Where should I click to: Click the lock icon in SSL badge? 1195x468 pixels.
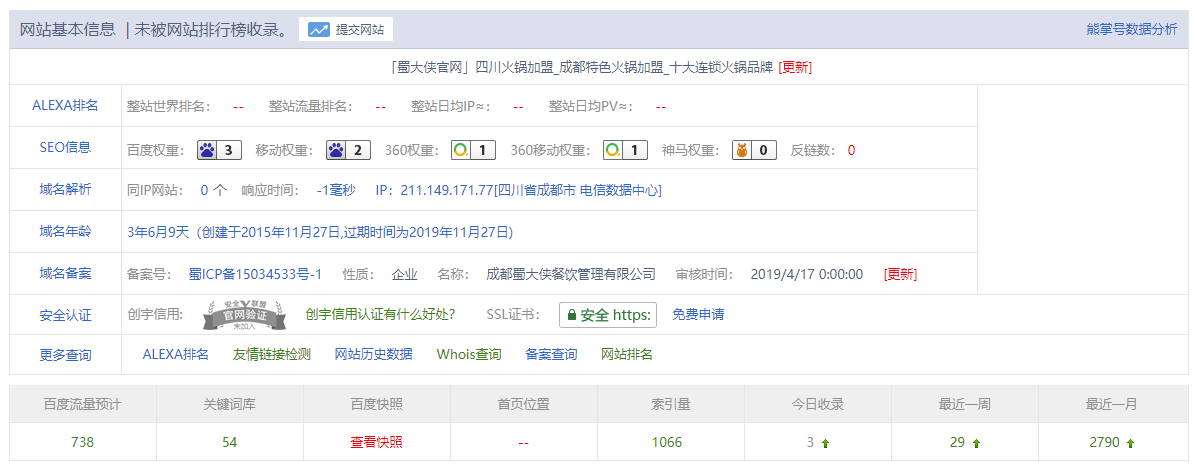click(571, 315)
